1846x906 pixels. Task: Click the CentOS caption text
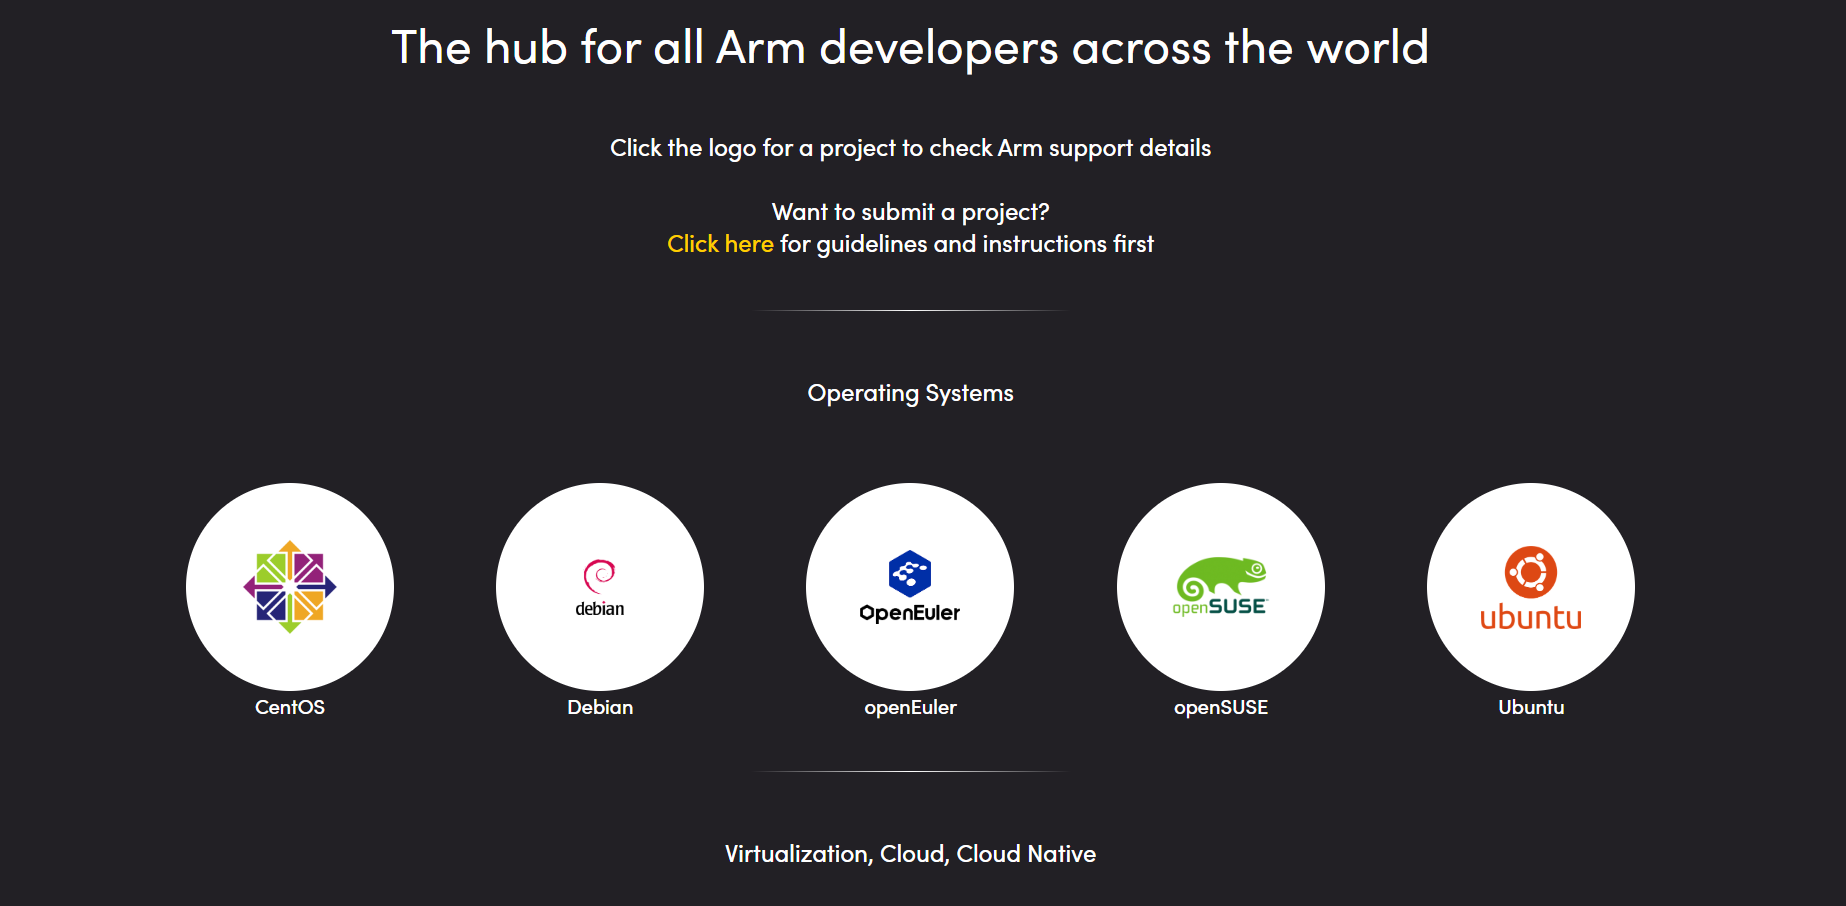coord(290,707)
